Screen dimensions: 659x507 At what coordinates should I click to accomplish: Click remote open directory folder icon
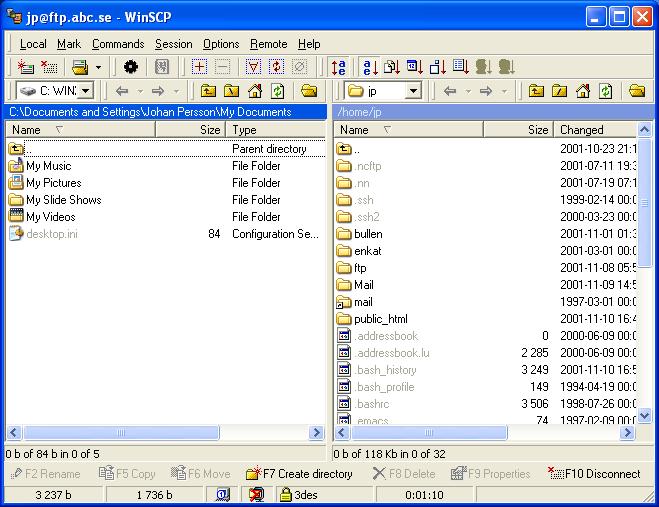click(x=637, y=91)
